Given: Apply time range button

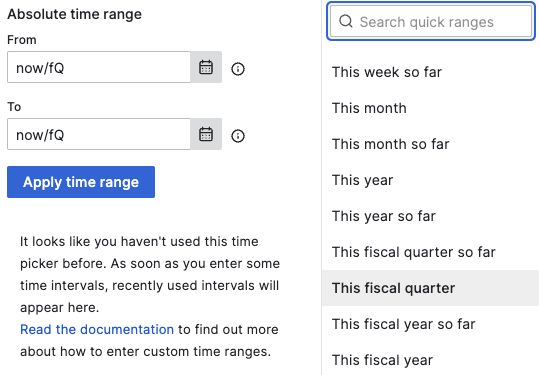Looking at the screenshot, I should (x=81, y=182).
